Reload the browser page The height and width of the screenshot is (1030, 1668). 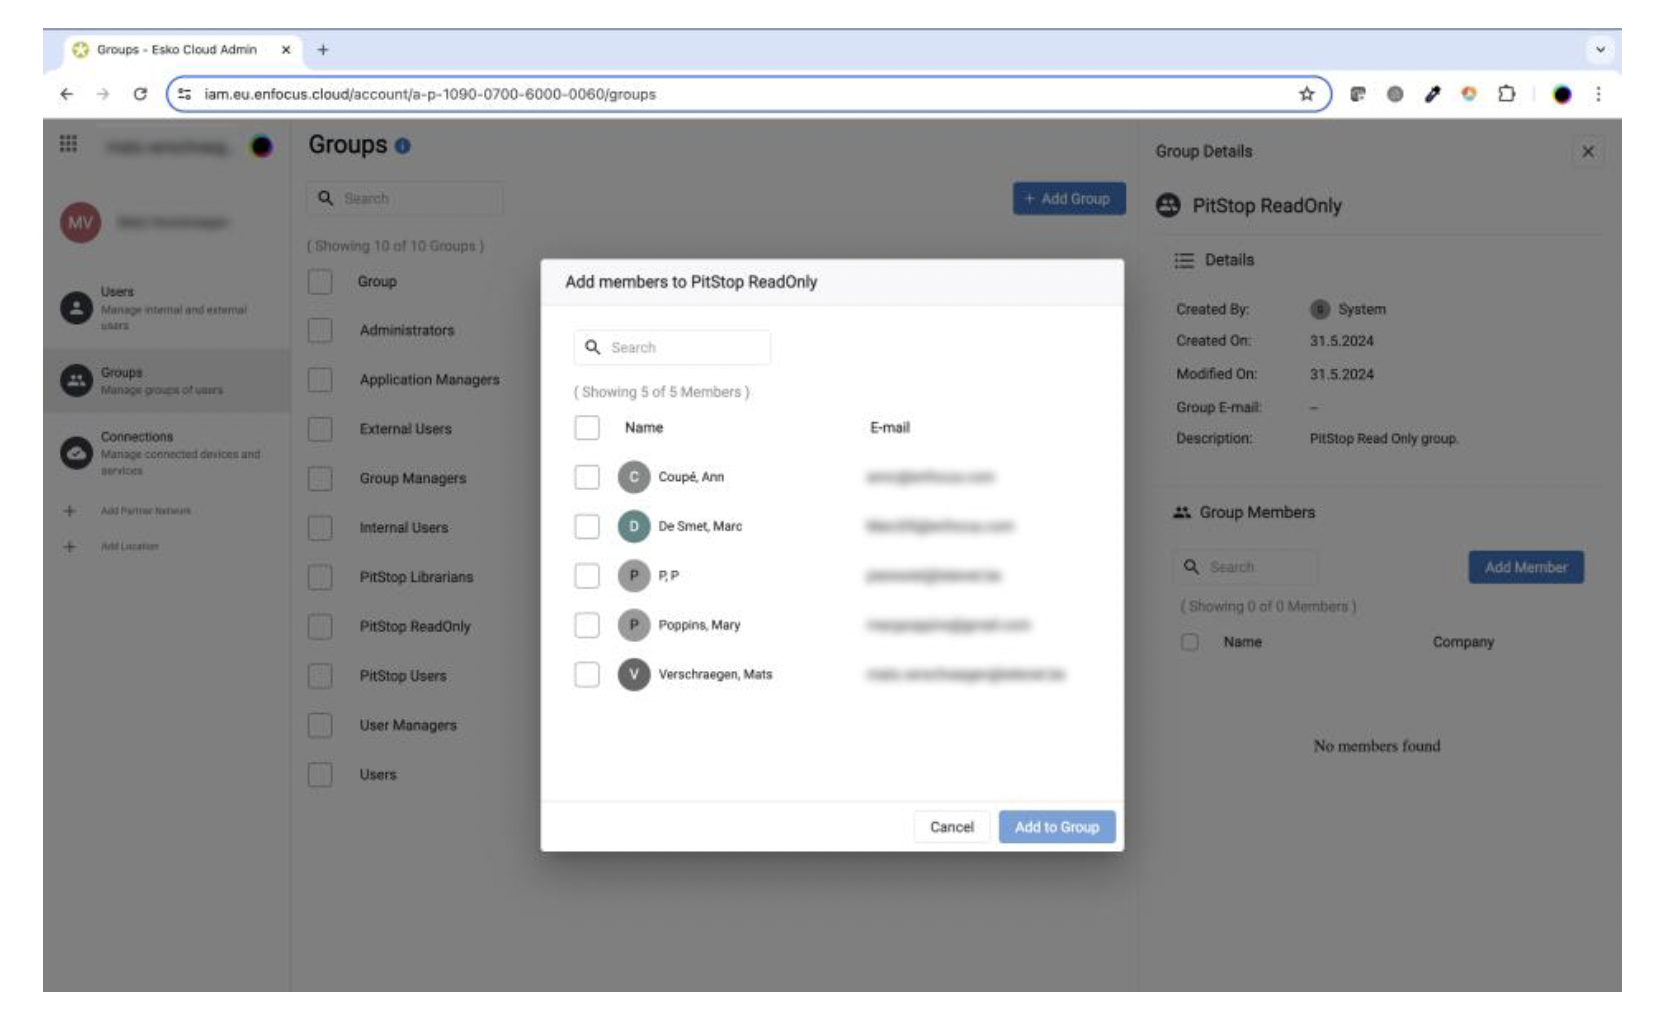[140, 94]
